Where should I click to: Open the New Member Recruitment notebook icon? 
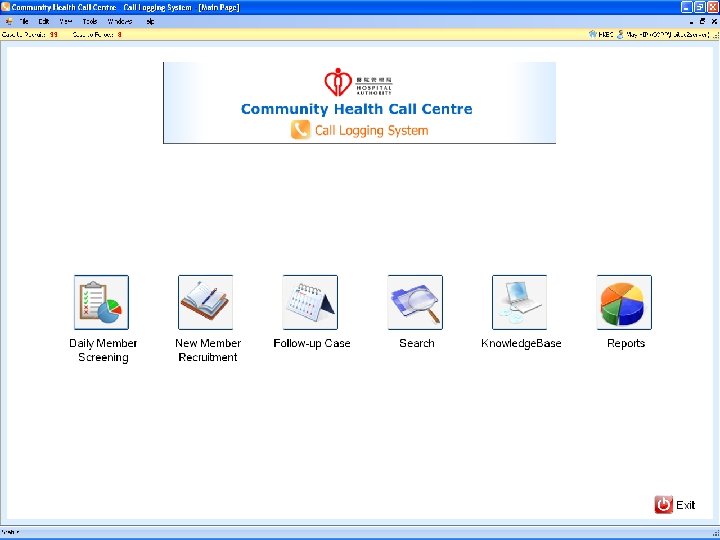(x=205, y=302)
